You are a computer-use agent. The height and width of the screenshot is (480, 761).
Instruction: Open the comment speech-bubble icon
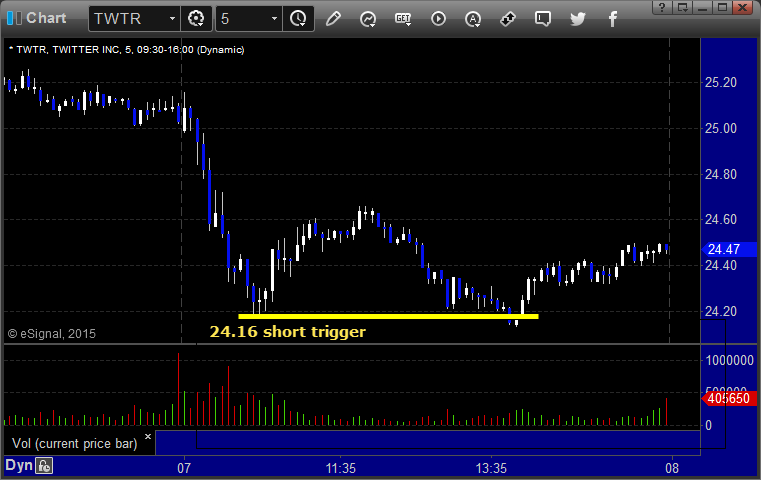coord(543,19)
